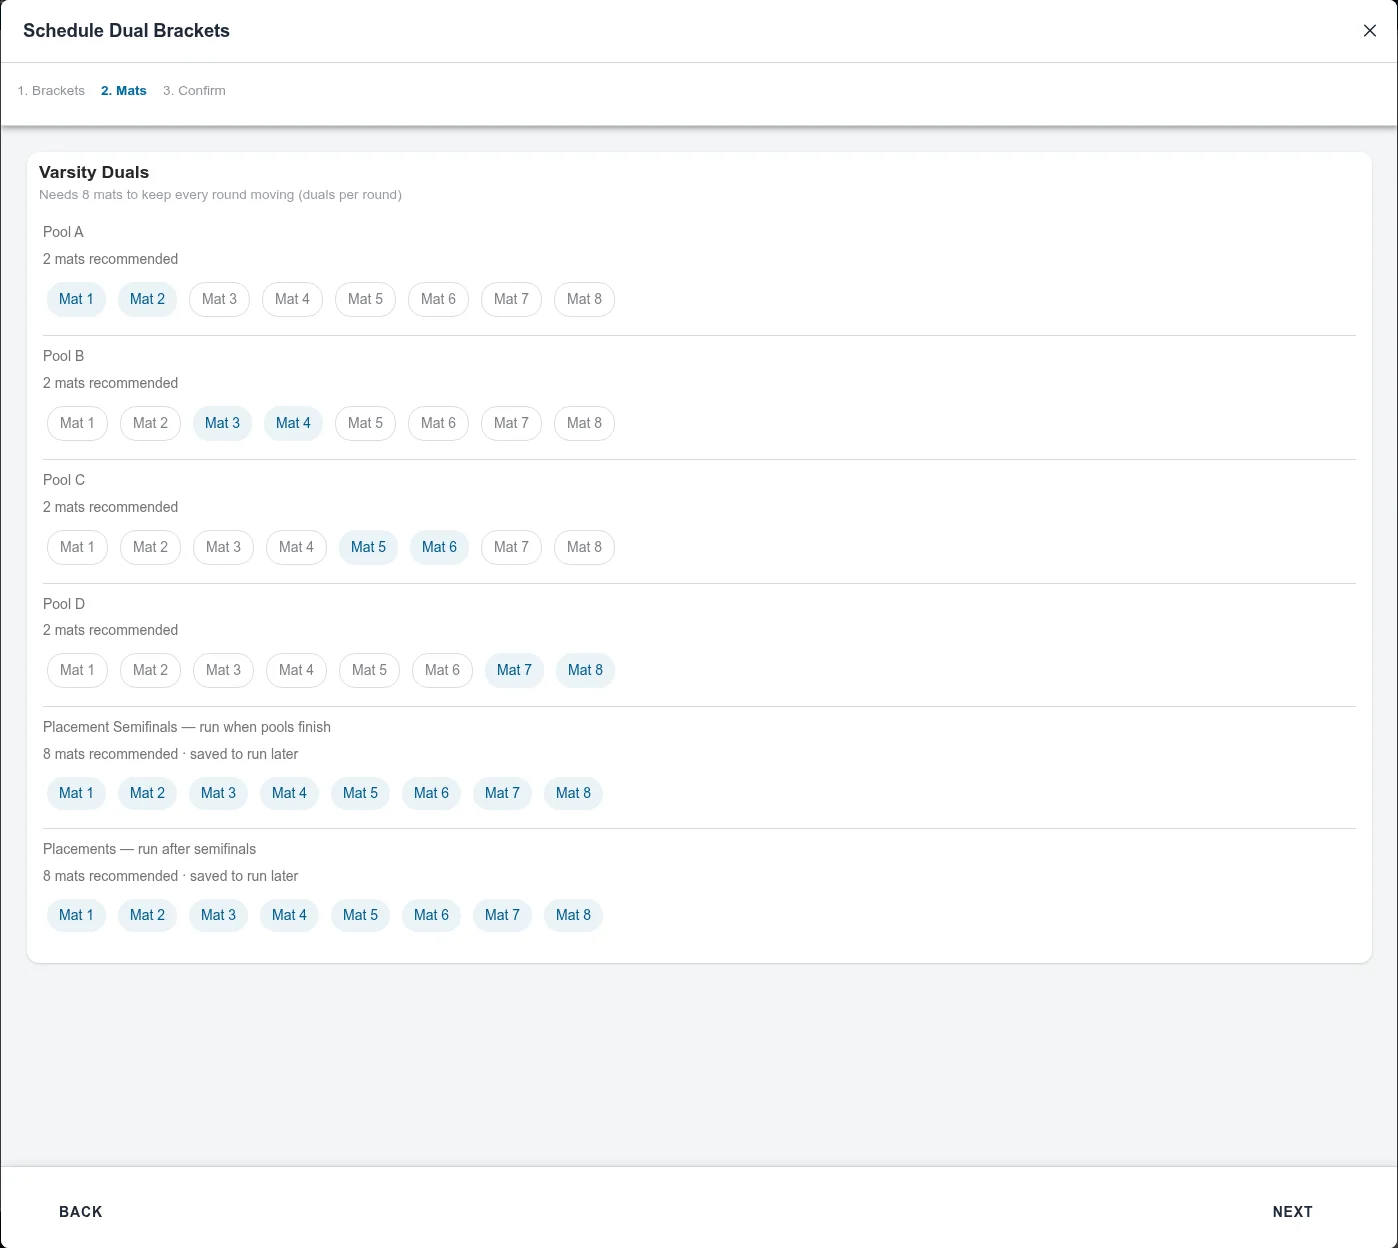Screen dimensions: 1398x1248
Task: Add Mat 8 to Pool C
Action: coord(584,547)
